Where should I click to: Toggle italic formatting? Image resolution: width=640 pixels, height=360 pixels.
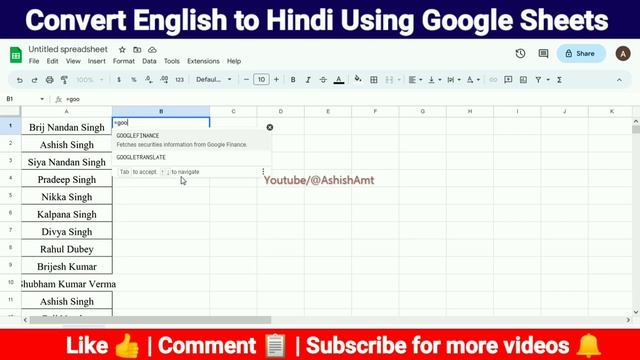pos(308,80)
